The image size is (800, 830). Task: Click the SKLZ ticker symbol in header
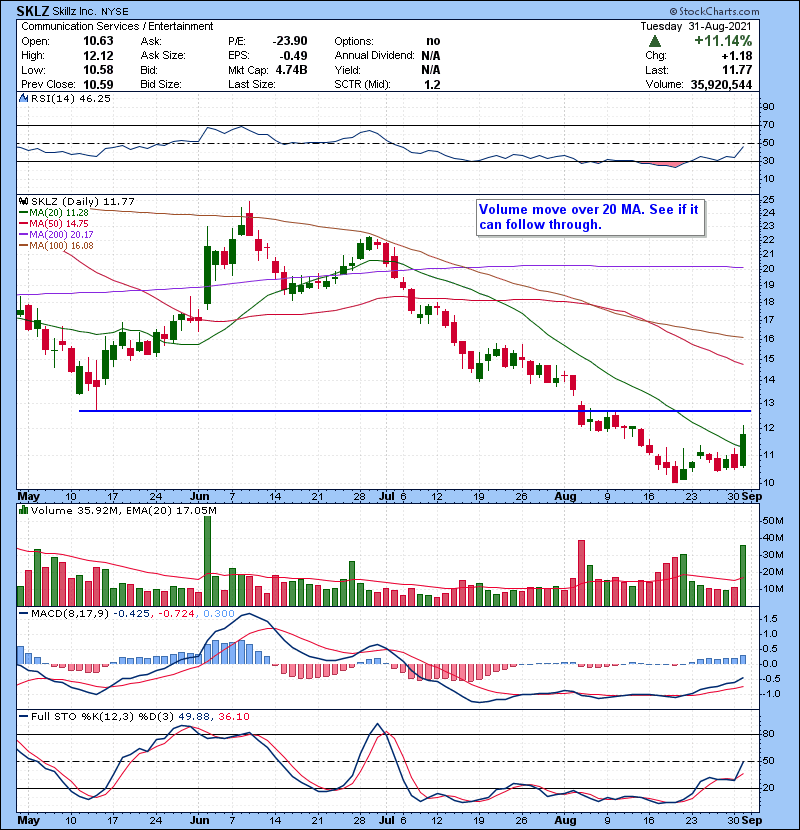[x=33, y=11]
